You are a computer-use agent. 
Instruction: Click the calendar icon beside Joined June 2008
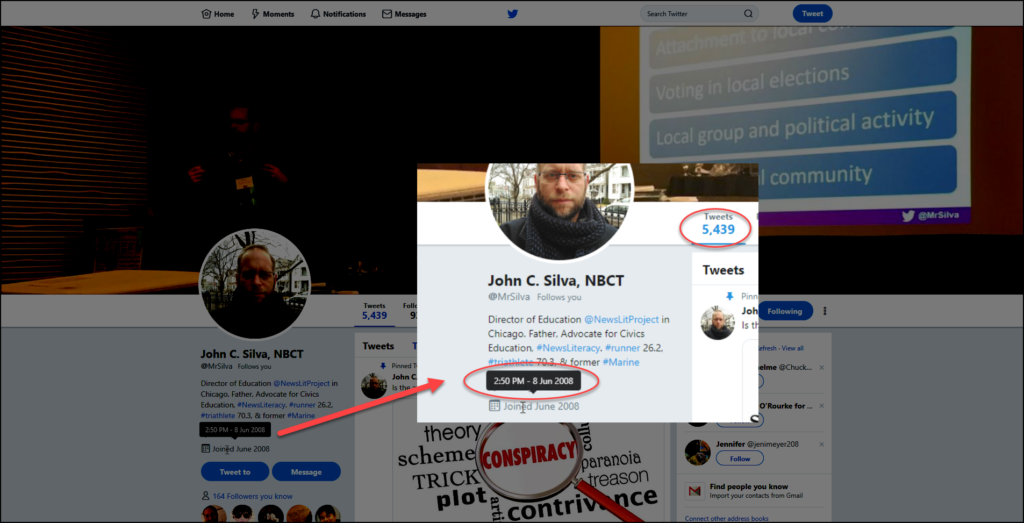204,449
